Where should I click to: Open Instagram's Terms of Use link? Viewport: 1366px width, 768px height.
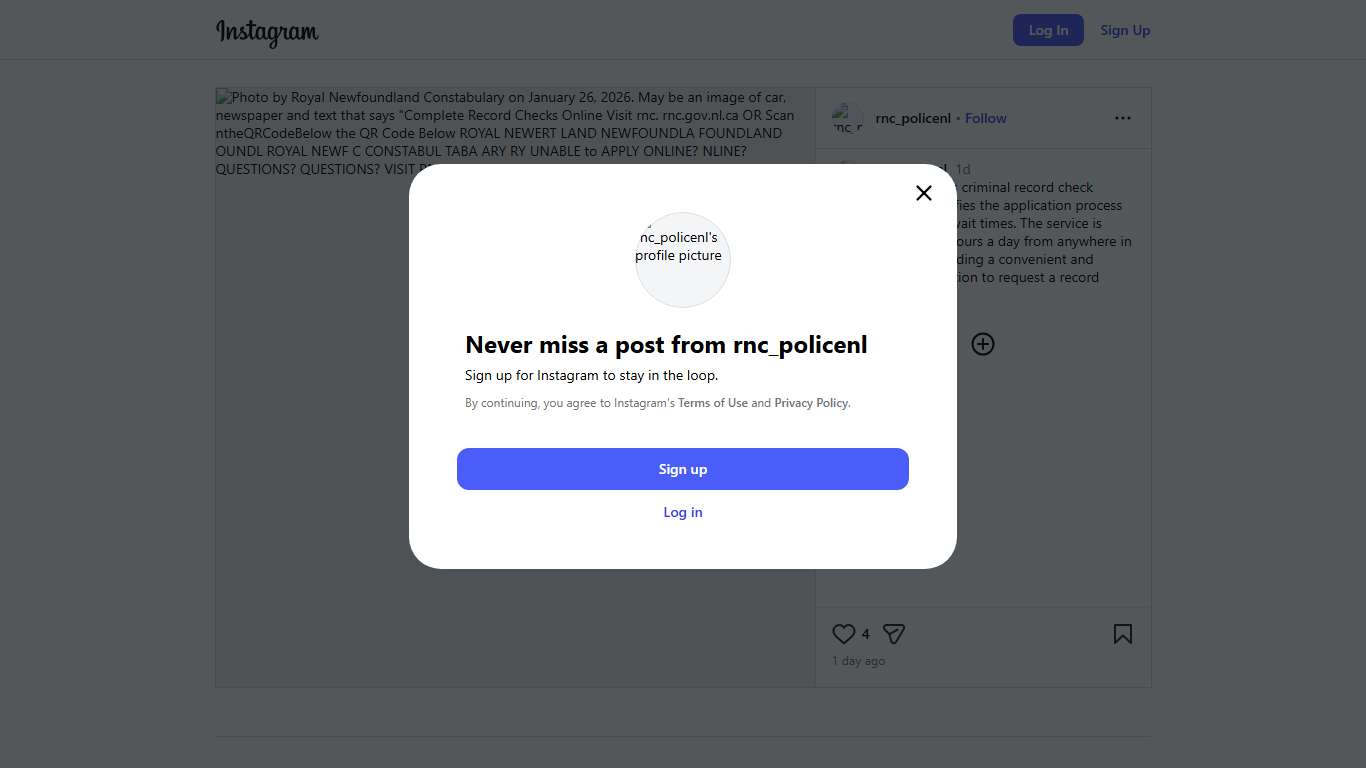click(712, 403)
